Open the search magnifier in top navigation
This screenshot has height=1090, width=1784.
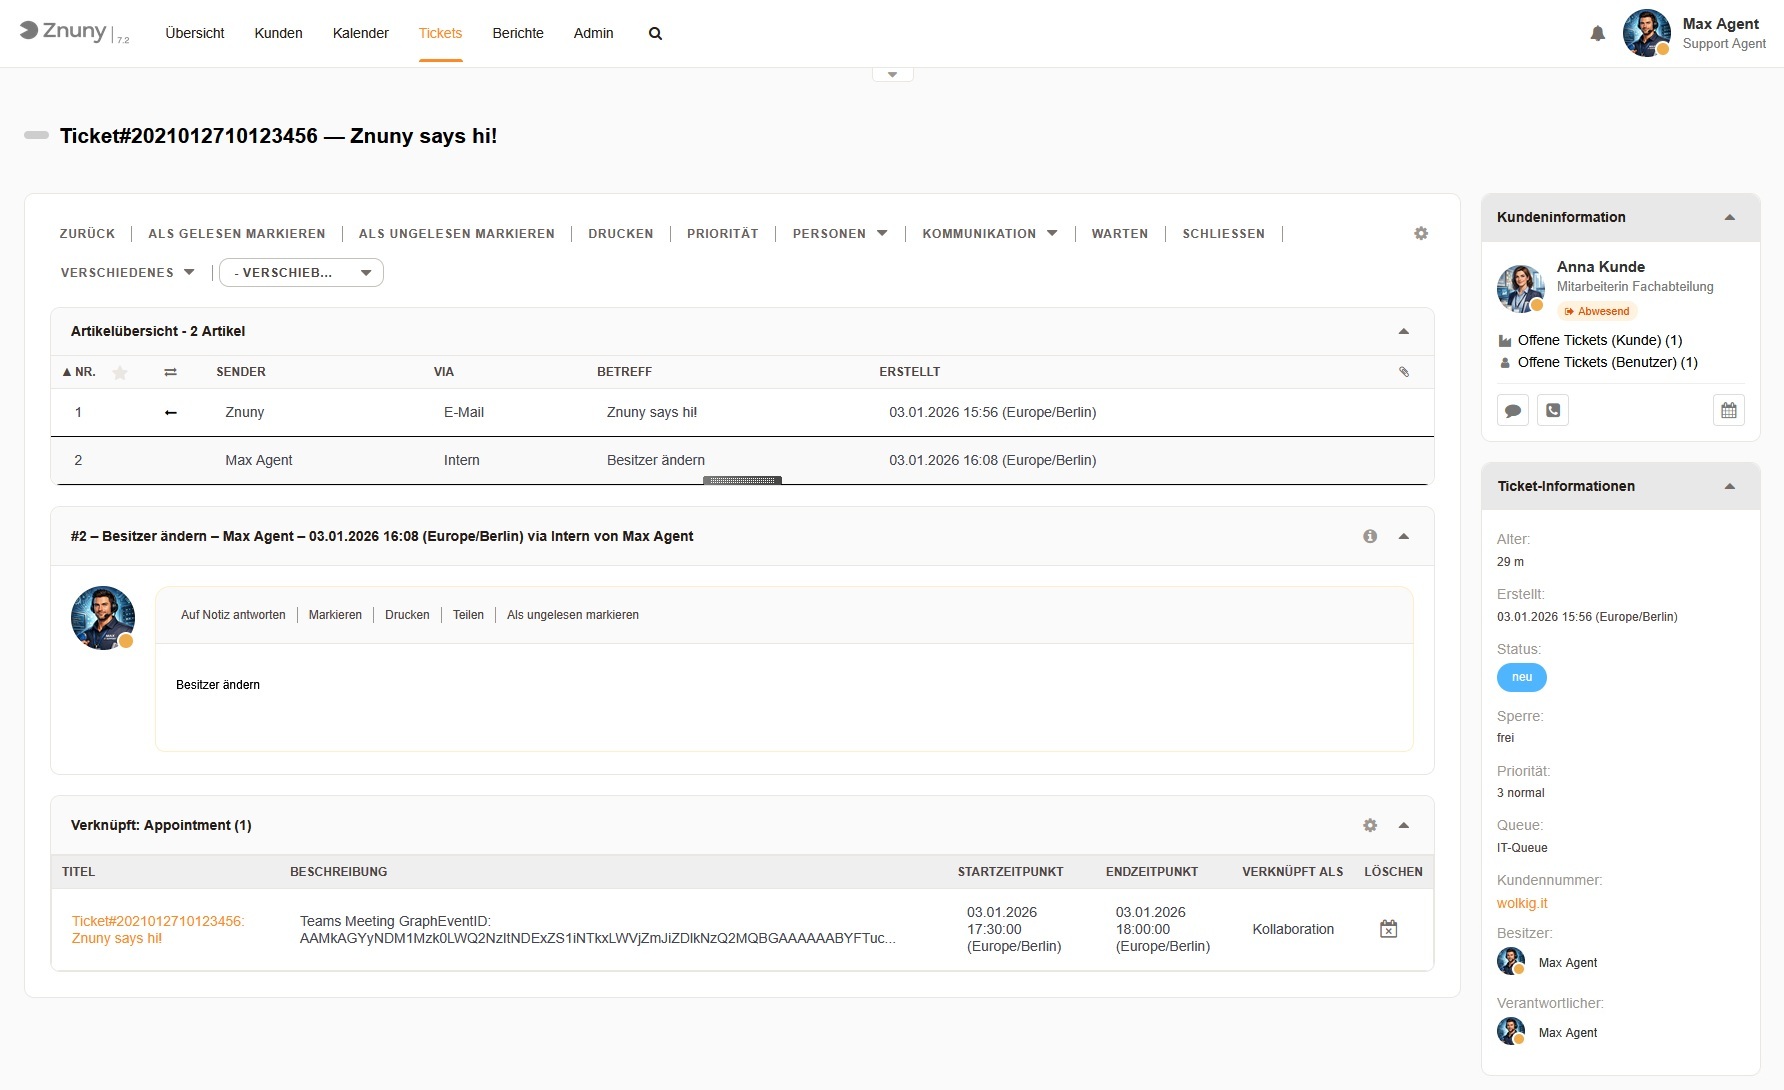655,34
